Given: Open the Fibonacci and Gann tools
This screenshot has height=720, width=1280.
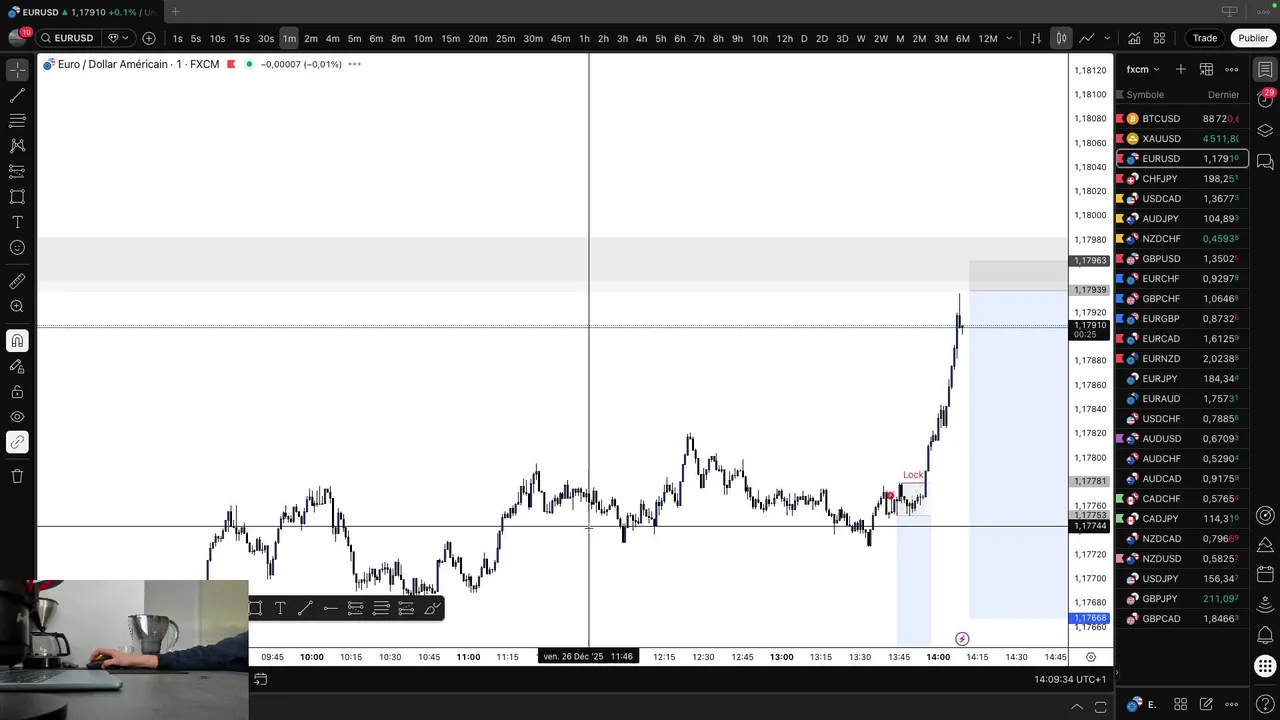Looking at the screenshot, I should tap(17, 121).
